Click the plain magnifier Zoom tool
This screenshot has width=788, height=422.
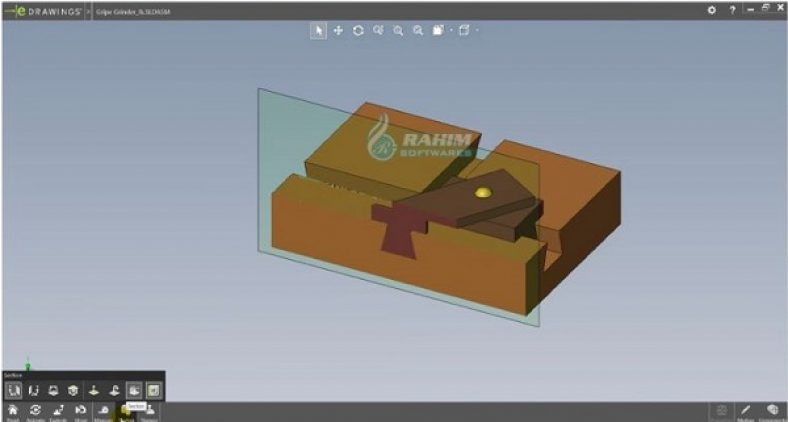pyautogui.click(x=398, y=31)
